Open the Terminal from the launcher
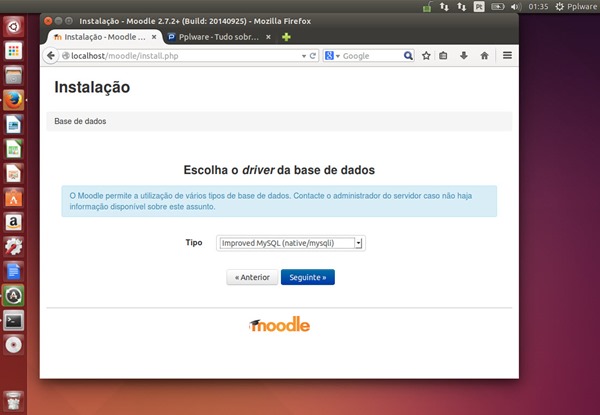600x415 pixels. pyautogui.click(x=13, y=321)
